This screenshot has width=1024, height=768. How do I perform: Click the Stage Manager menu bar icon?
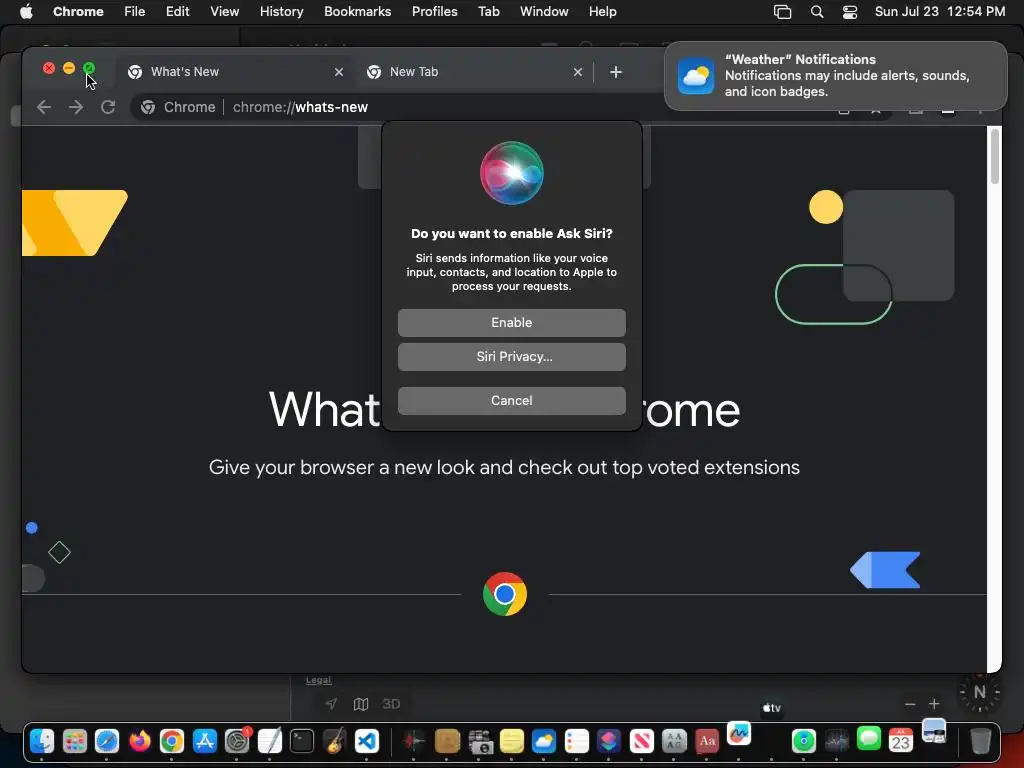coord(782,12)
